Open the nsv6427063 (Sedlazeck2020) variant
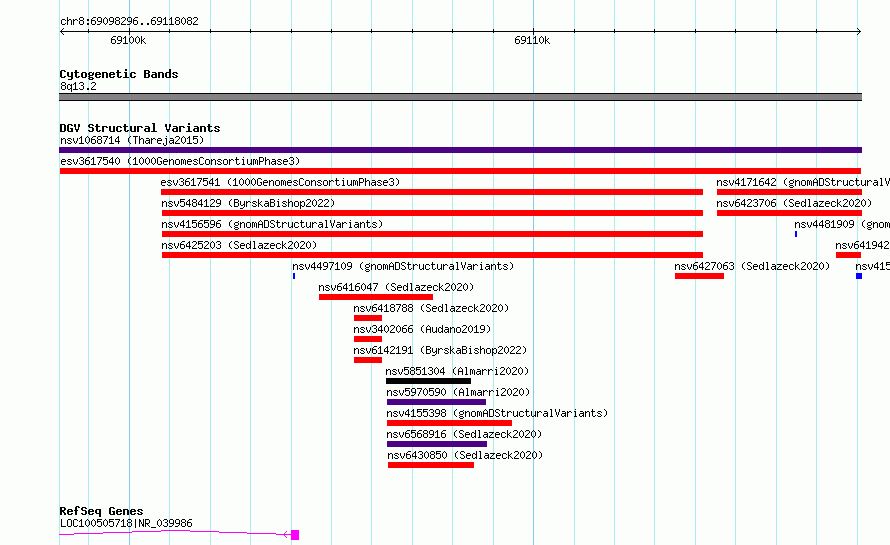Viewport: 890px width, 545px height. click(x=752, y=266)
